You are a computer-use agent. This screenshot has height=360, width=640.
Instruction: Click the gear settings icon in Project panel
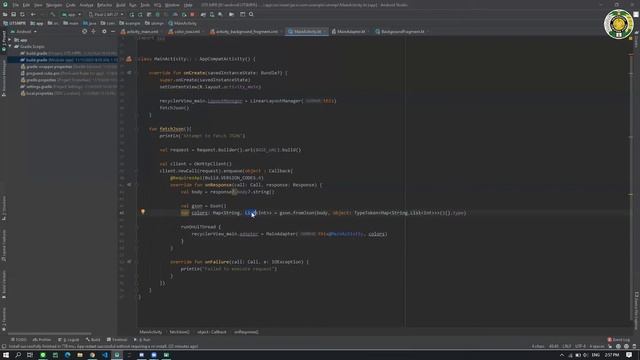pos(104,31)
